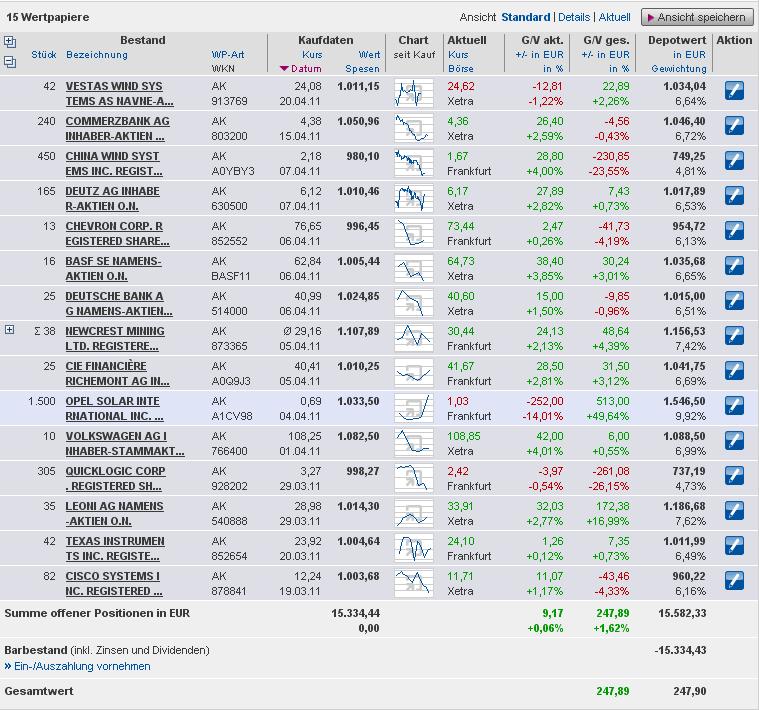Open the Opel Solar chart thumbnail
Viewport: 759px width, 710px height.
[413, 408]
